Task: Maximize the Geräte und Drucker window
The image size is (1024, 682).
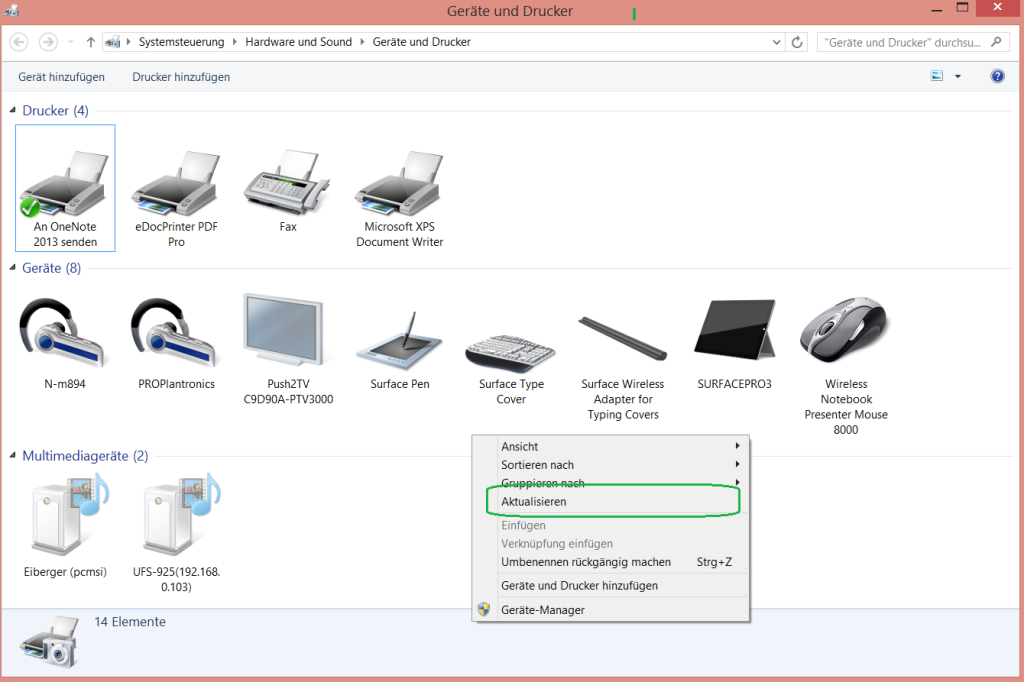Action: click(x=962, y=8)
